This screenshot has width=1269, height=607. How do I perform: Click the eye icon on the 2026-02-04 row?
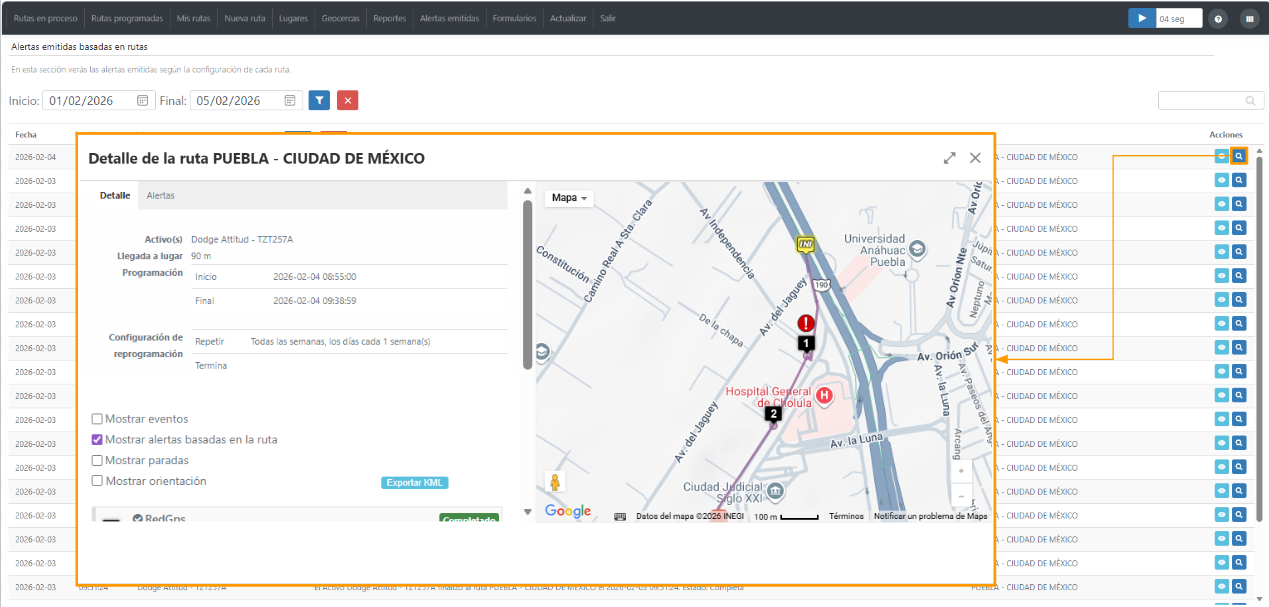(1221, 156)
